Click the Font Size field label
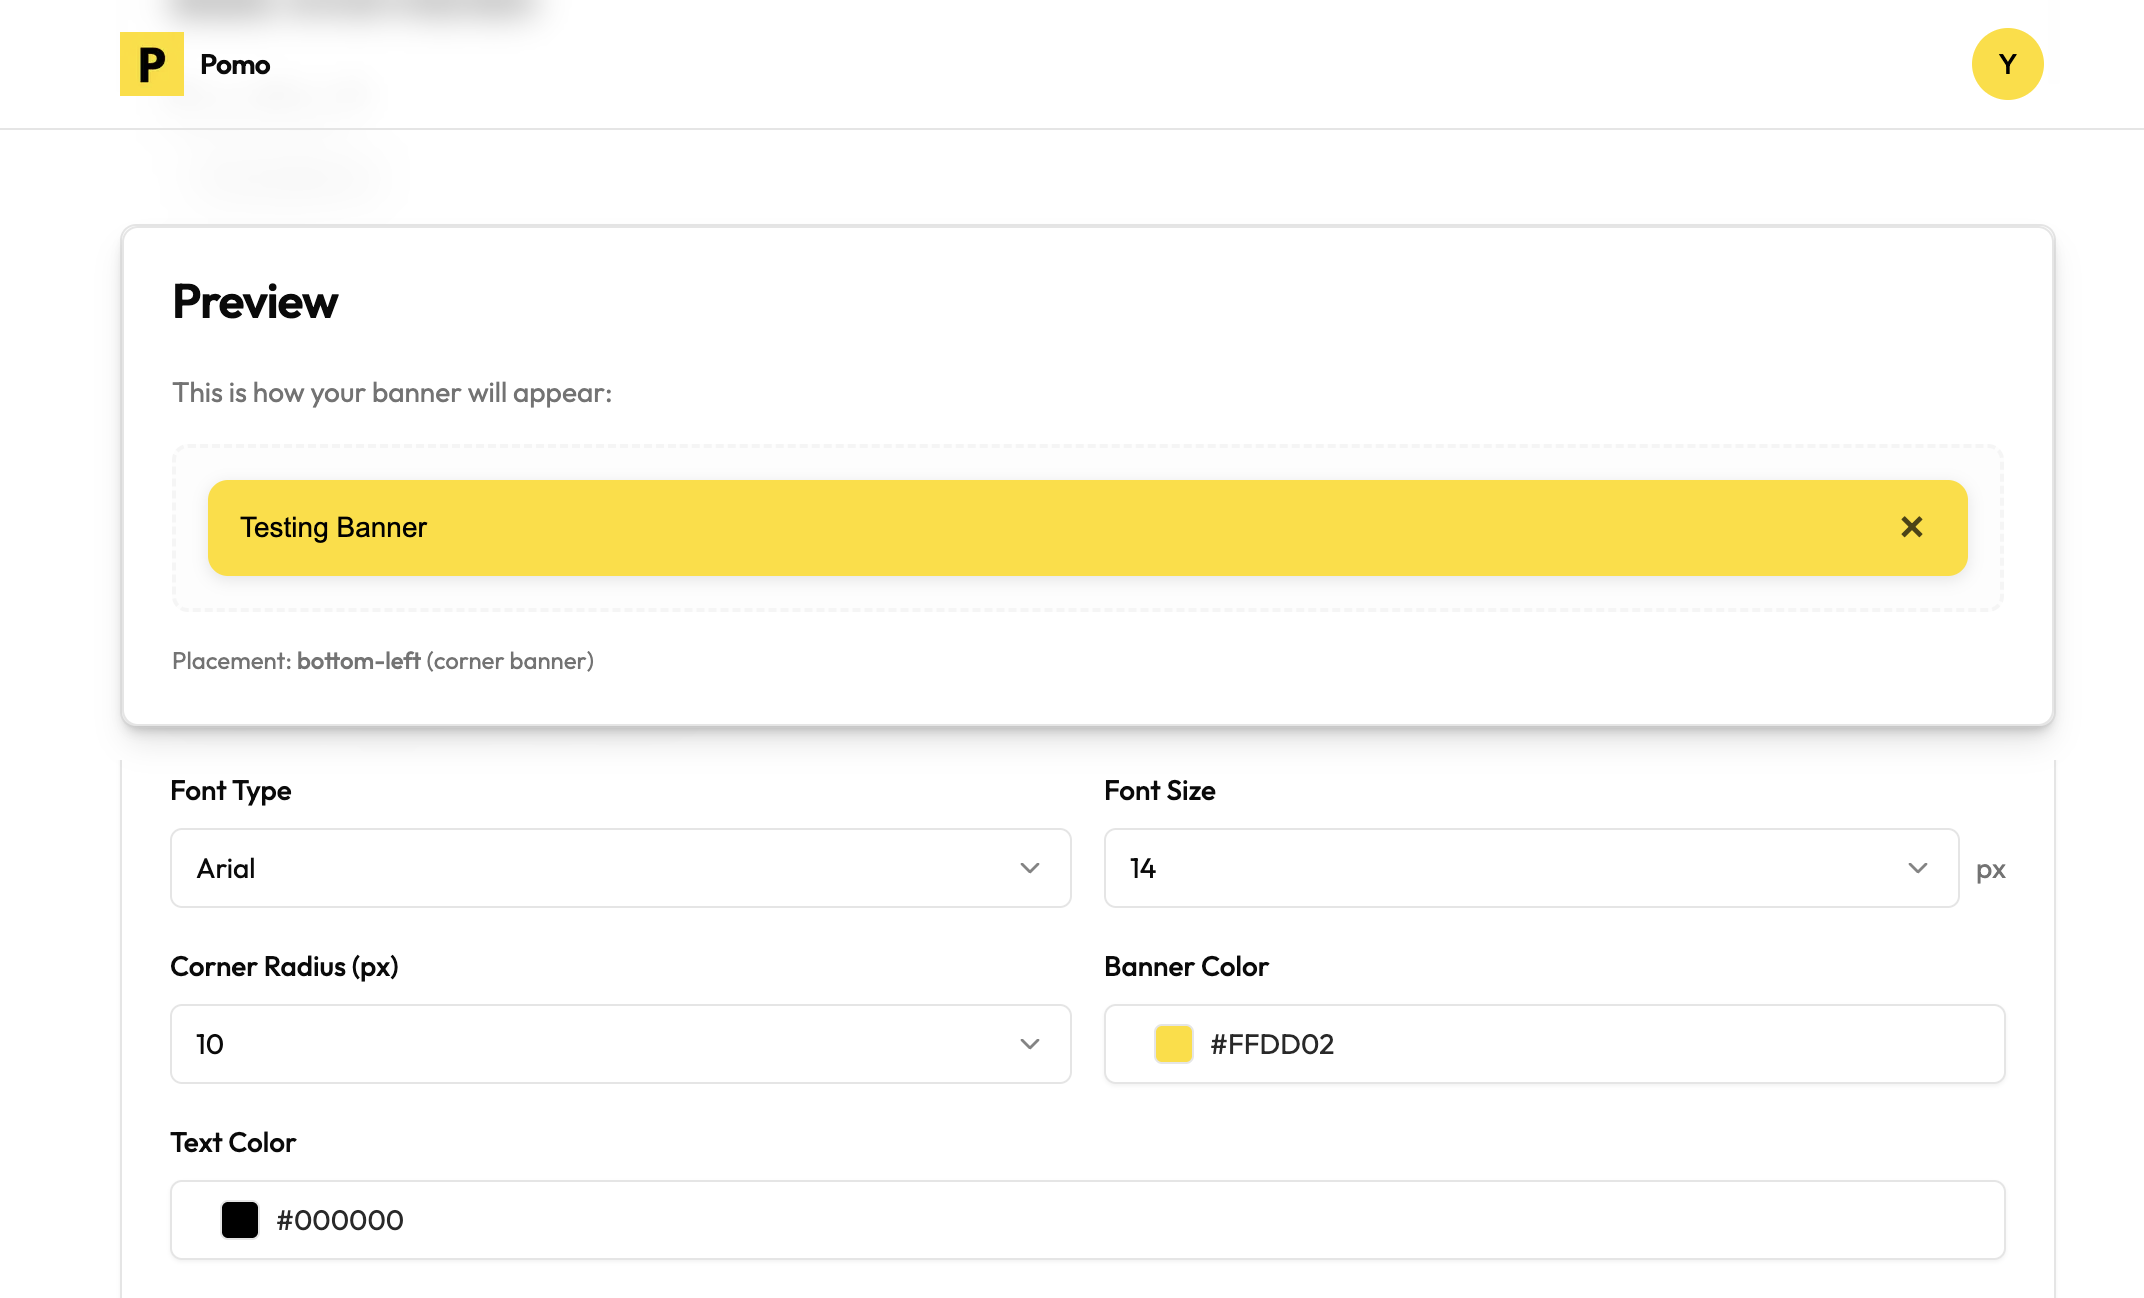 [1159, 791]
